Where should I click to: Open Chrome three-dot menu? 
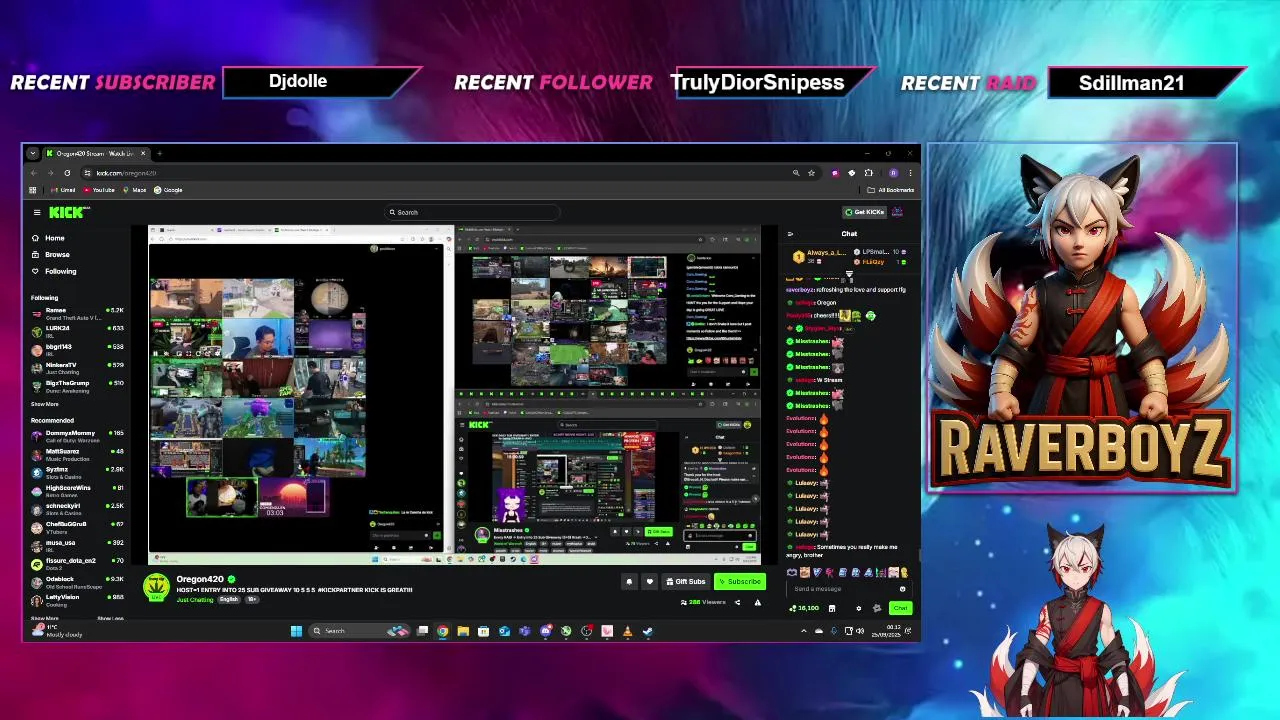[910, 173]
